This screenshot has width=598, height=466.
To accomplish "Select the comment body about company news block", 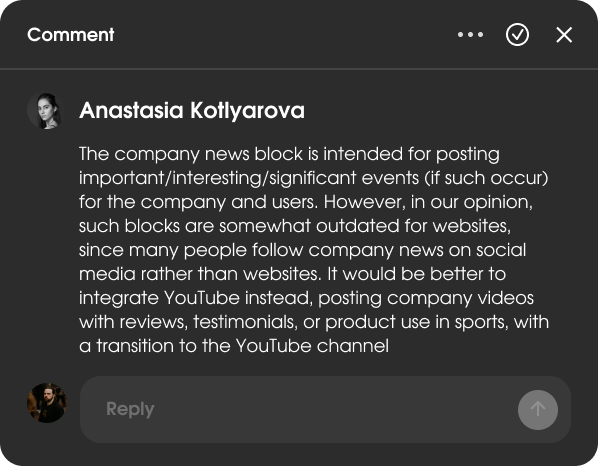I will point(313,250).
